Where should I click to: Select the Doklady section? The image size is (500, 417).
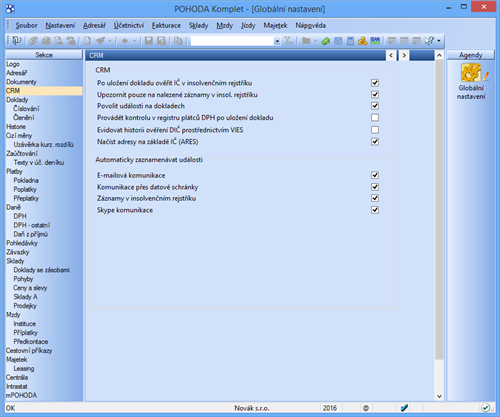[x=17, y=100]
